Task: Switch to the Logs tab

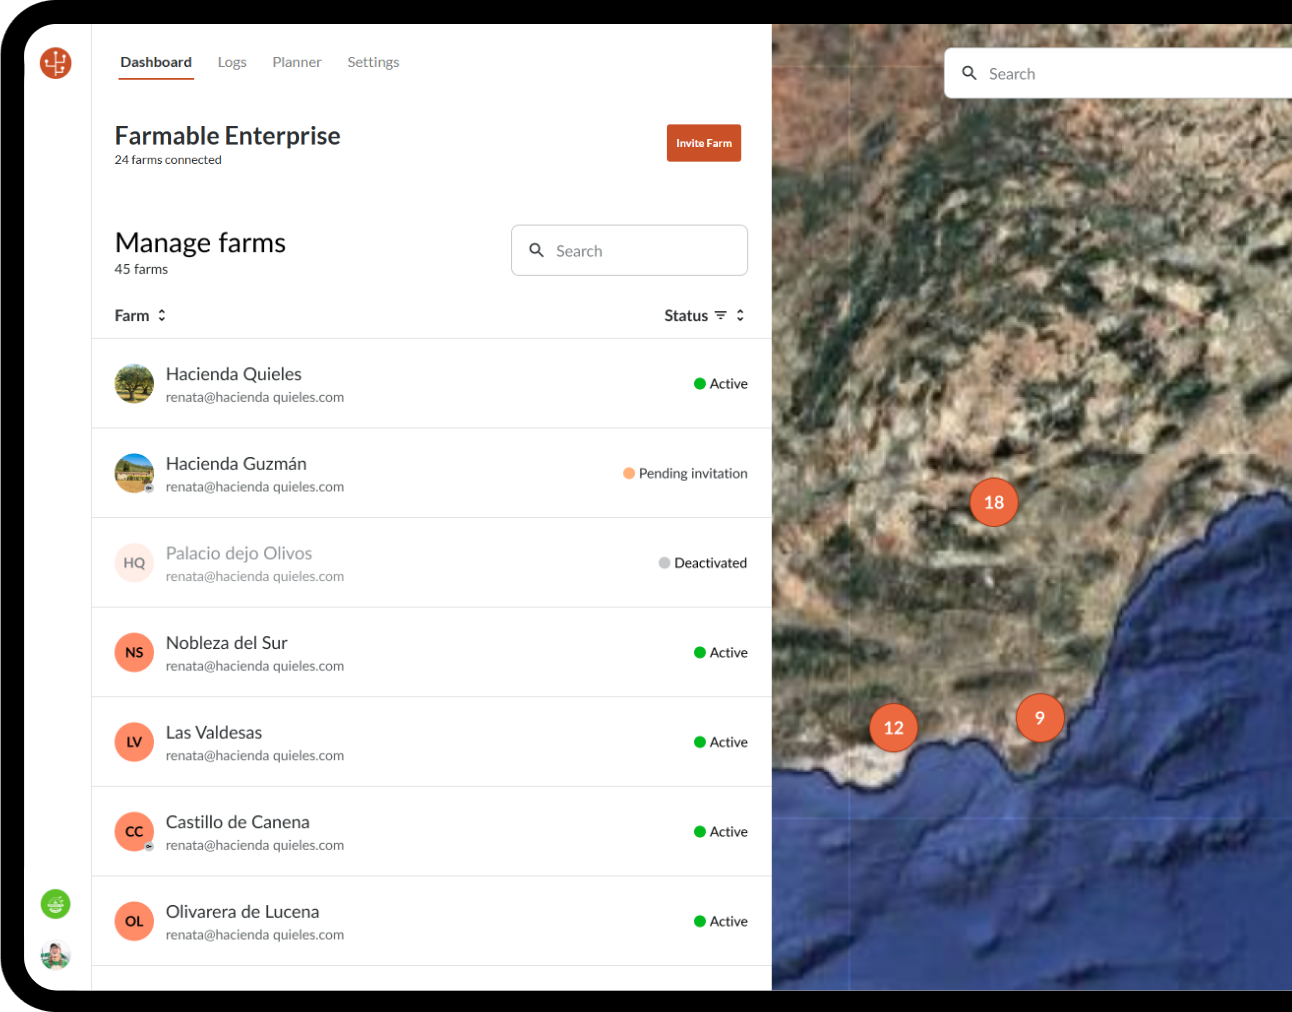Action: [x=232, y=62]
